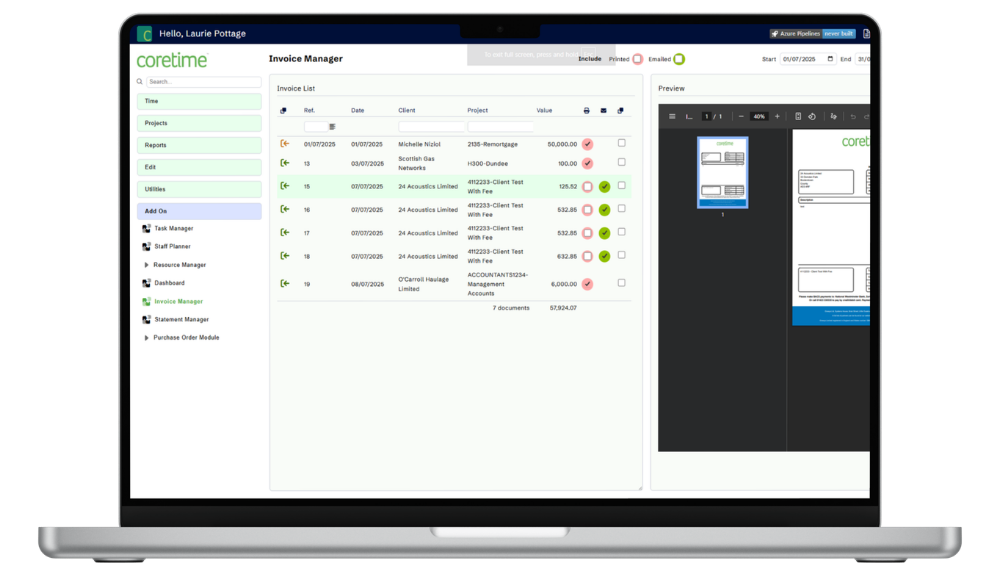Open Task Manager from the sidebar
This screenshot has width=1000, height=575.
(173, 228)
